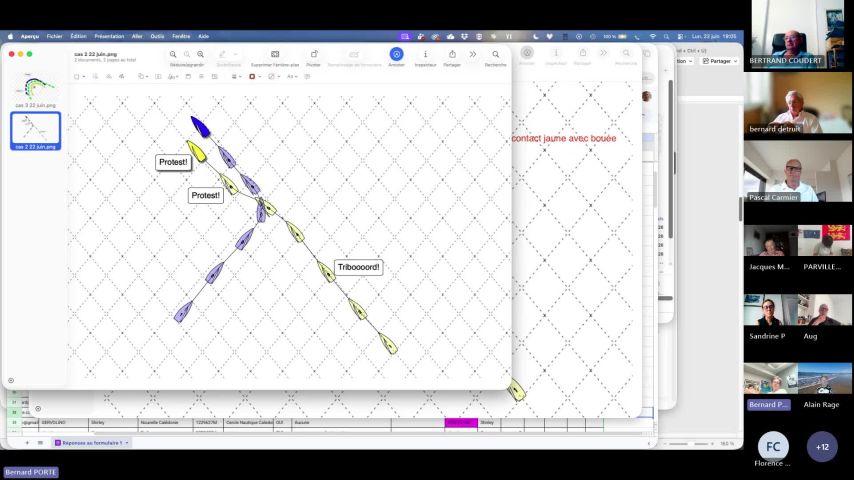Image resolution: width=854 pixels, height=480 pixels.
Task: Open Control Center icon in menu bar
Action: (681, 37)
